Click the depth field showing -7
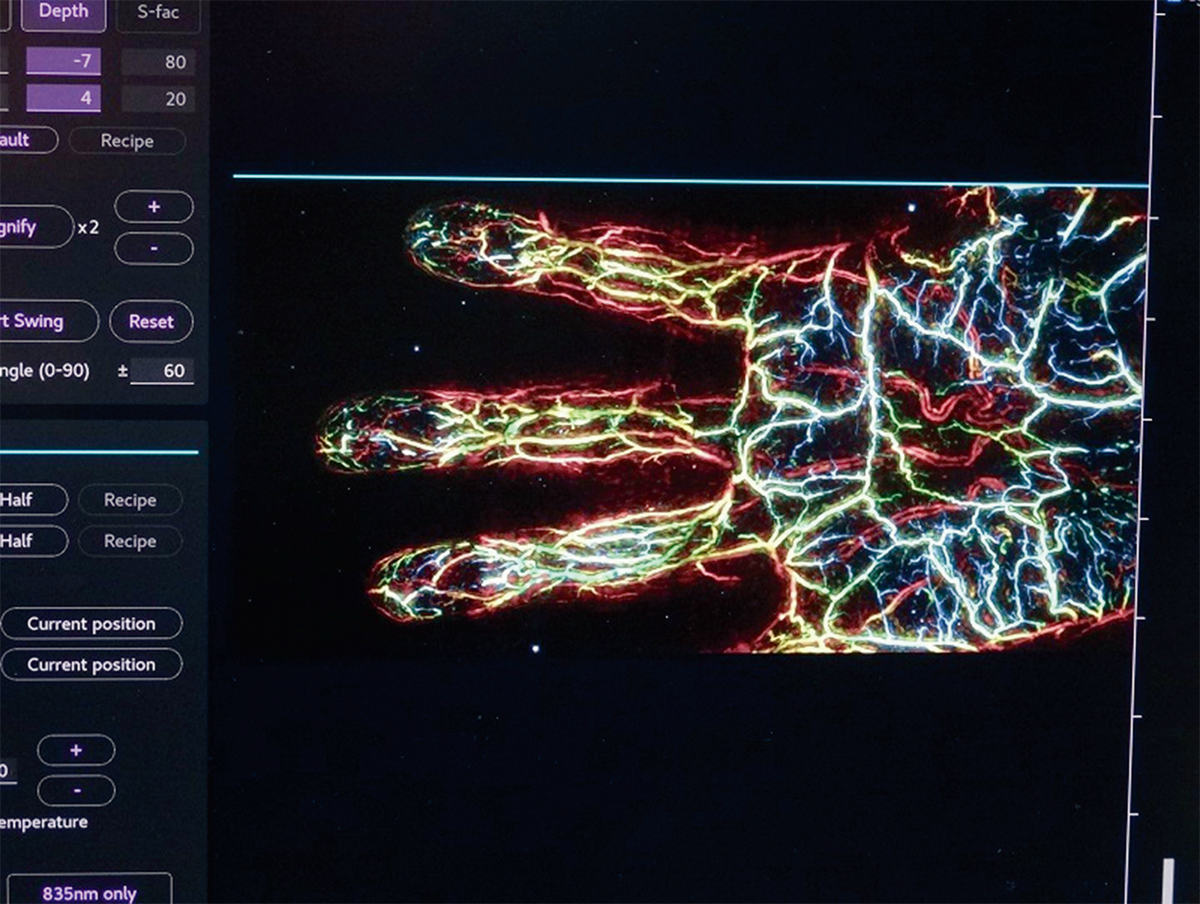Image resolution: width=1200 pixels, height=904 pixels. (x=63, y=62)
